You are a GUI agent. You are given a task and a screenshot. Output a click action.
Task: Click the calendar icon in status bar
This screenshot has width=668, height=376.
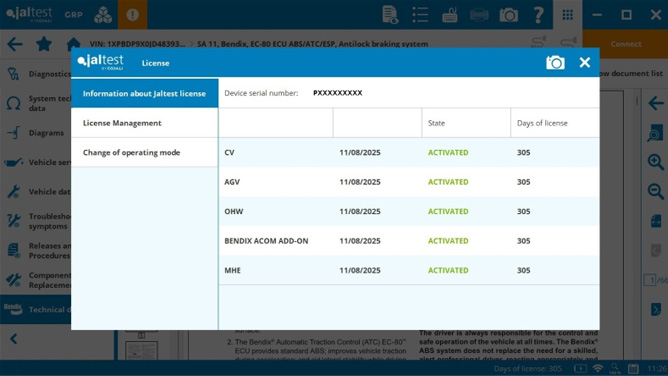tap(633, 368)
